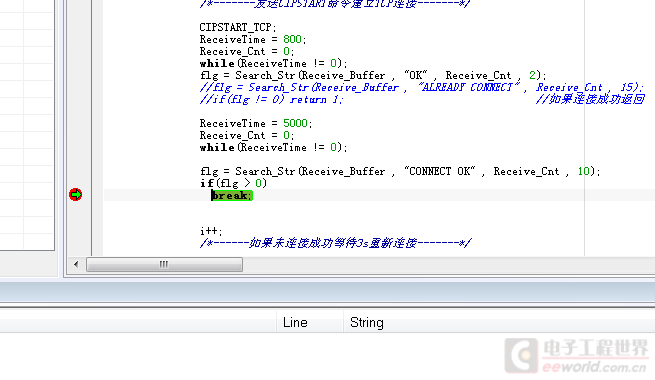The image size is (655, 380).
Task: Click the commented return 1 line
Action: (x=271, y=99)
